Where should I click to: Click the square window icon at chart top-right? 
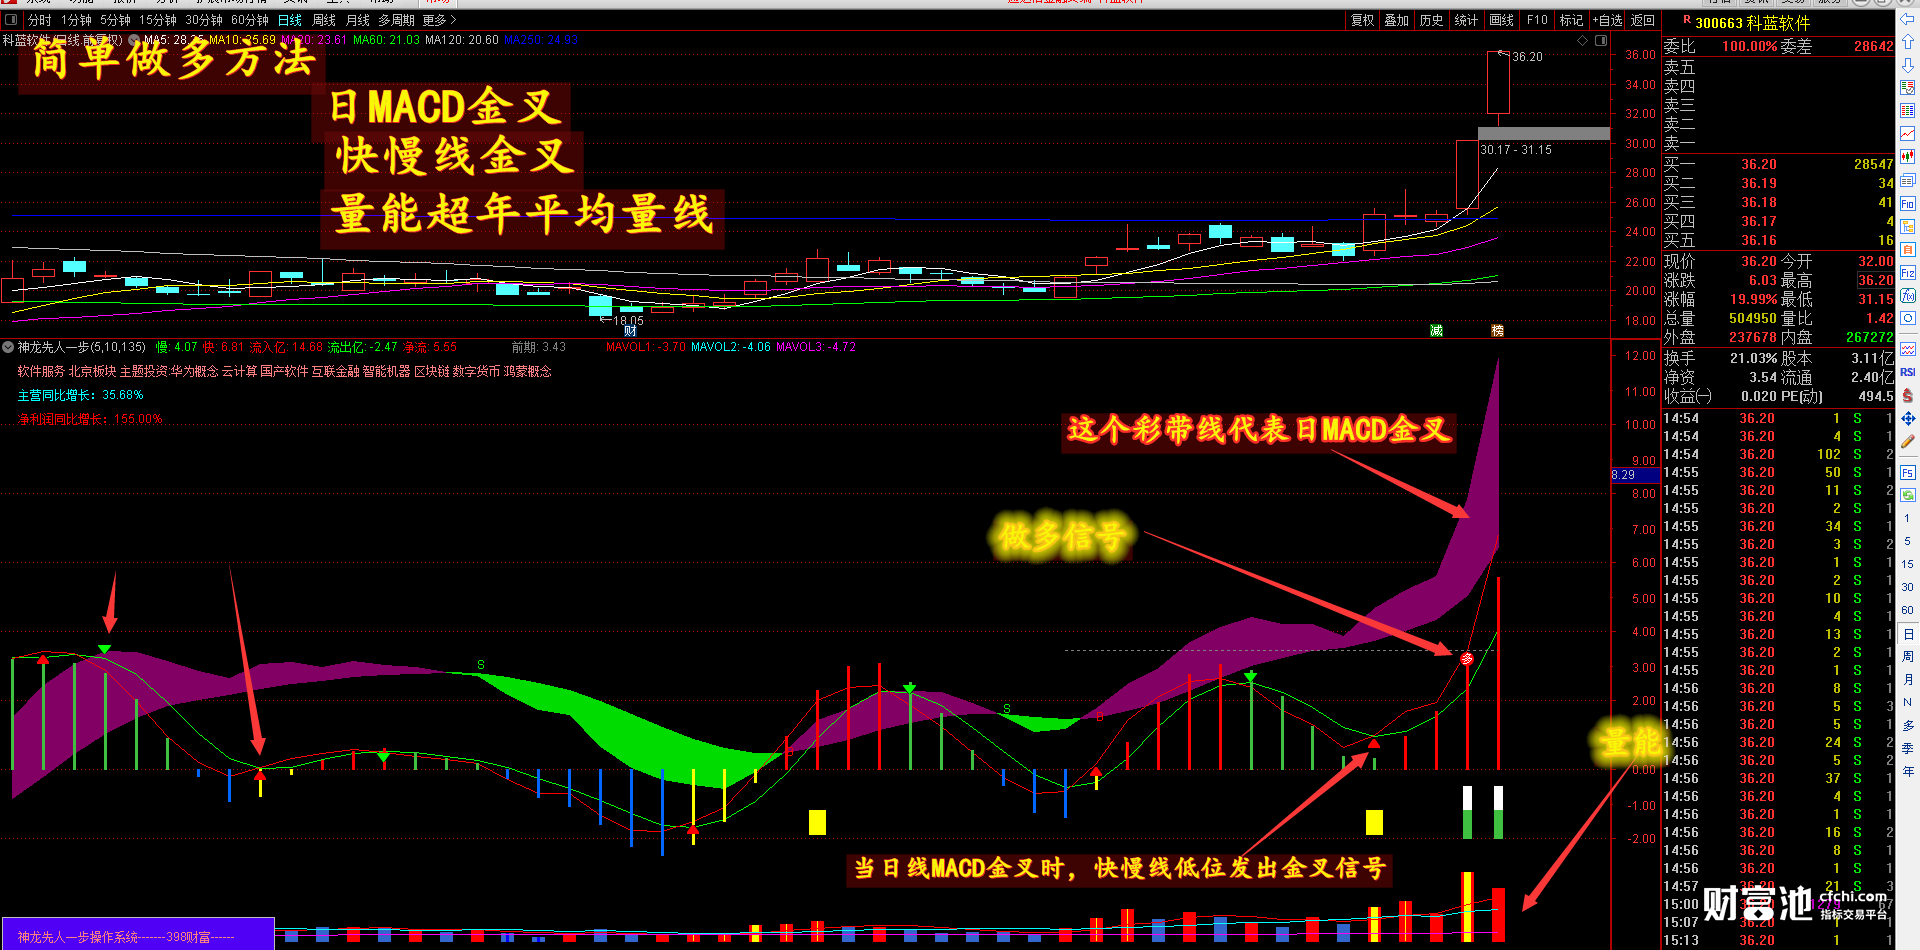click(1601, 41)
